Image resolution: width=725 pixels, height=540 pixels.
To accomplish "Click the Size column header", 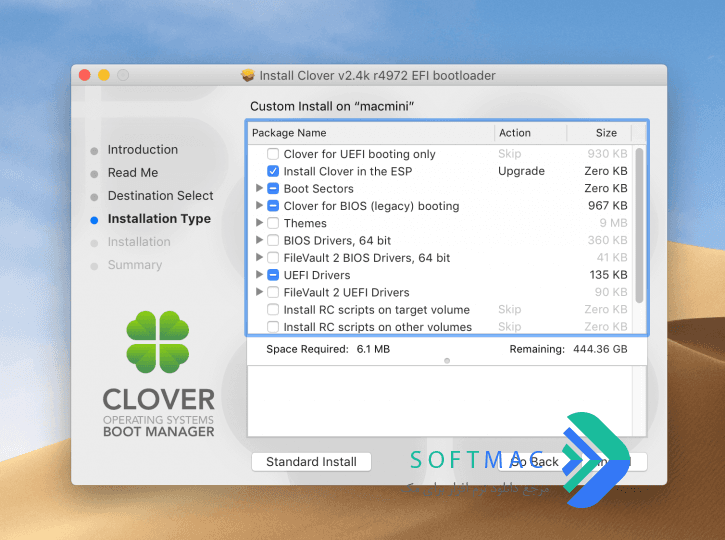I will [x=599, y=133].
